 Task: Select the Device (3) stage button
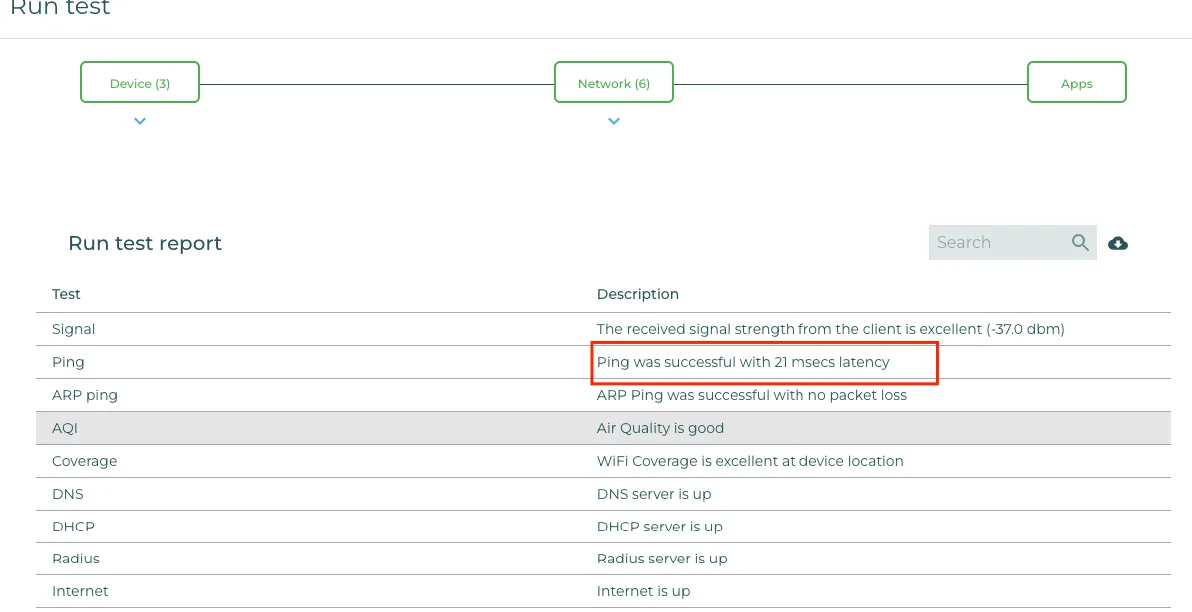click(x=140, y=82)
